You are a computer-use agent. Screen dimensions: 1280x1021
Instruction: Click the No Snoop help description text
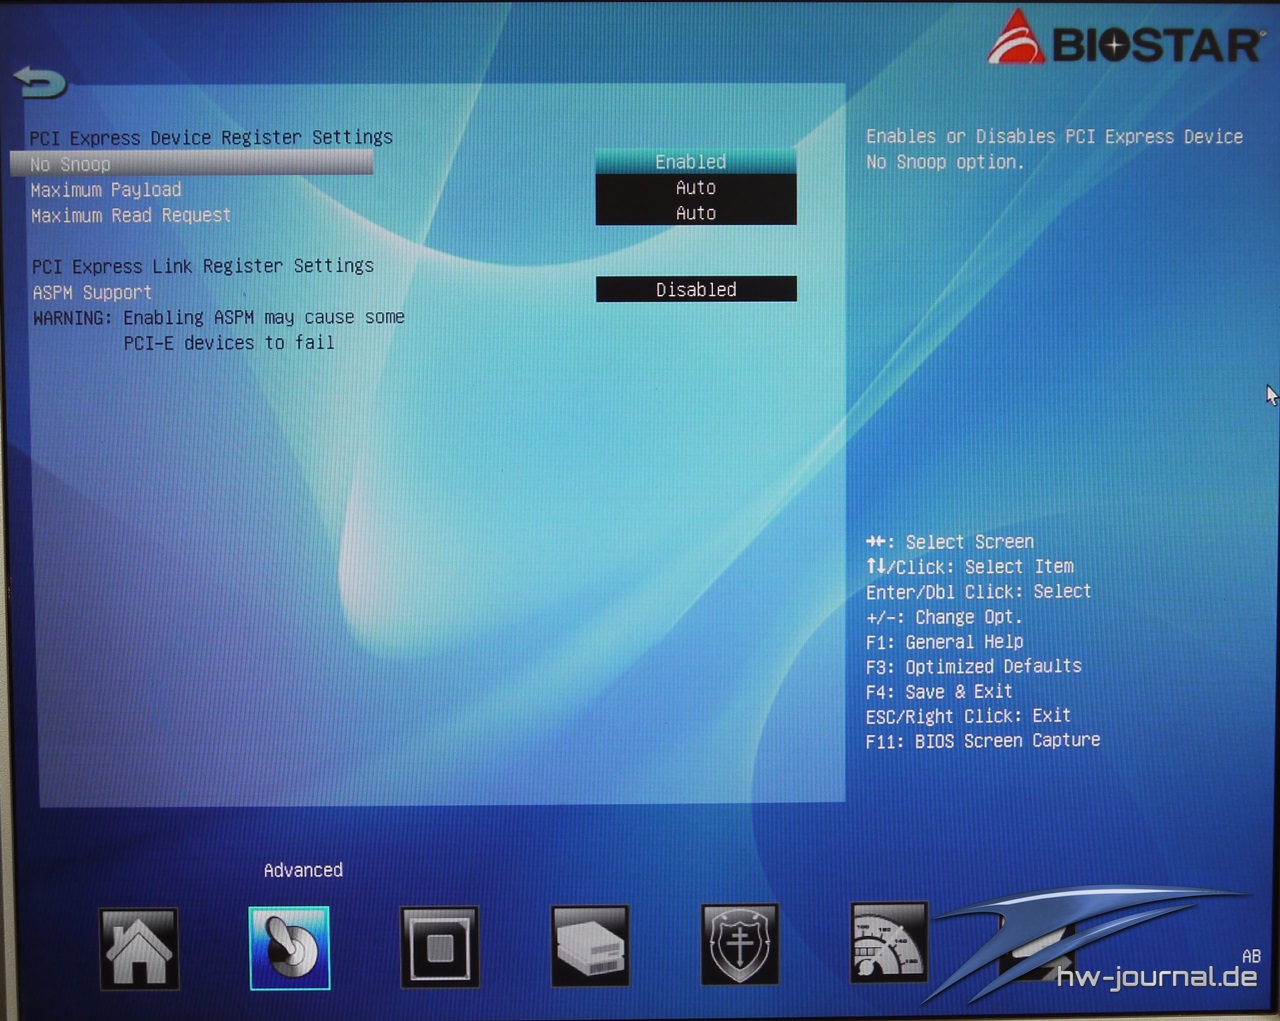click(x=1055, y=149)
